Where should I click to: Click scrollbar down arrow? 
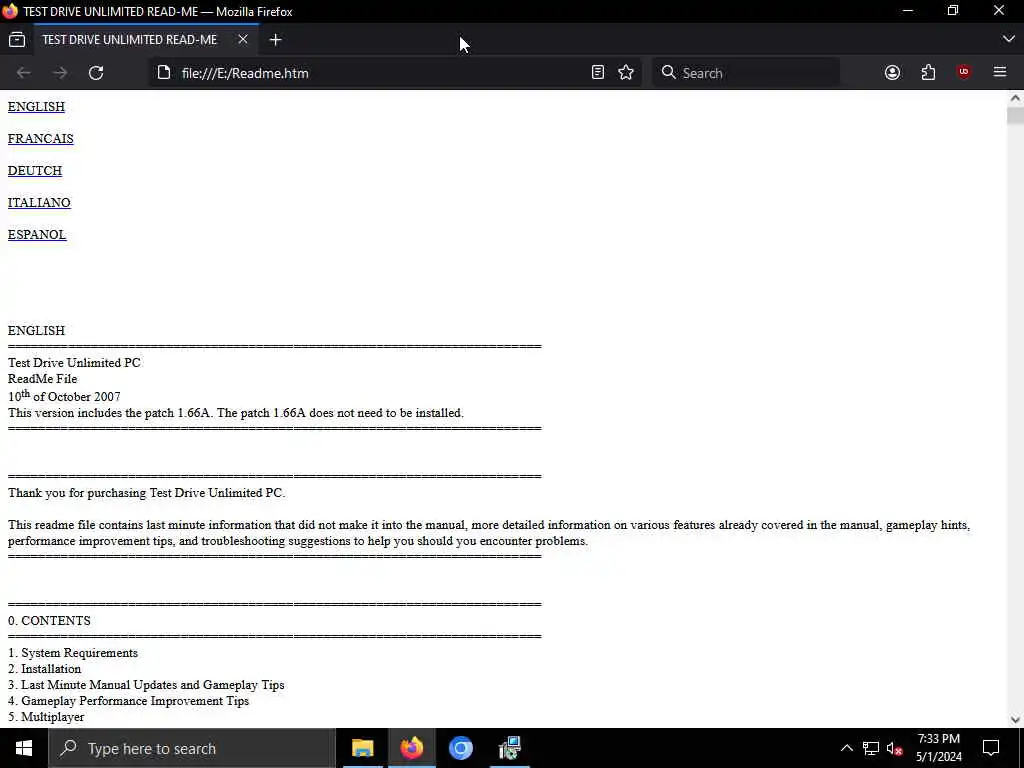pos(1015,720)
